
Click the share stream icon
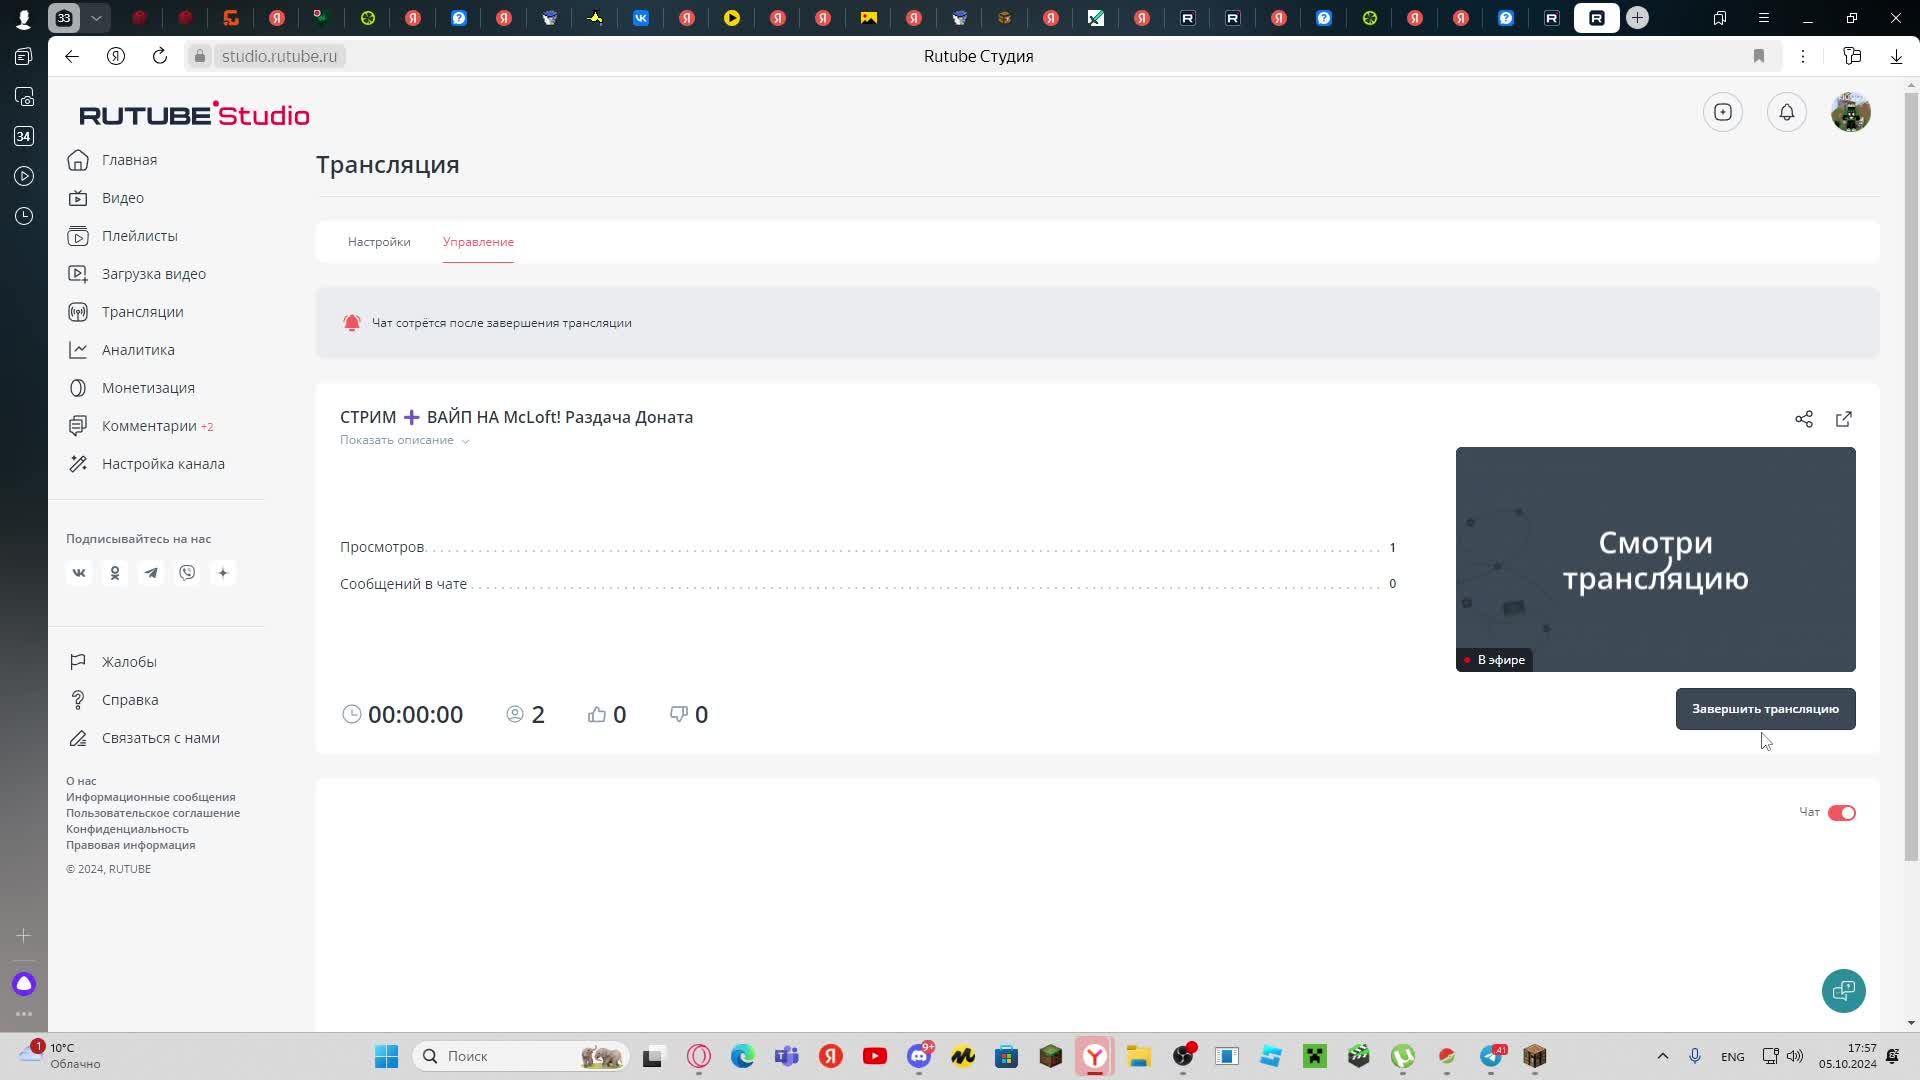tap(1803, 419)
